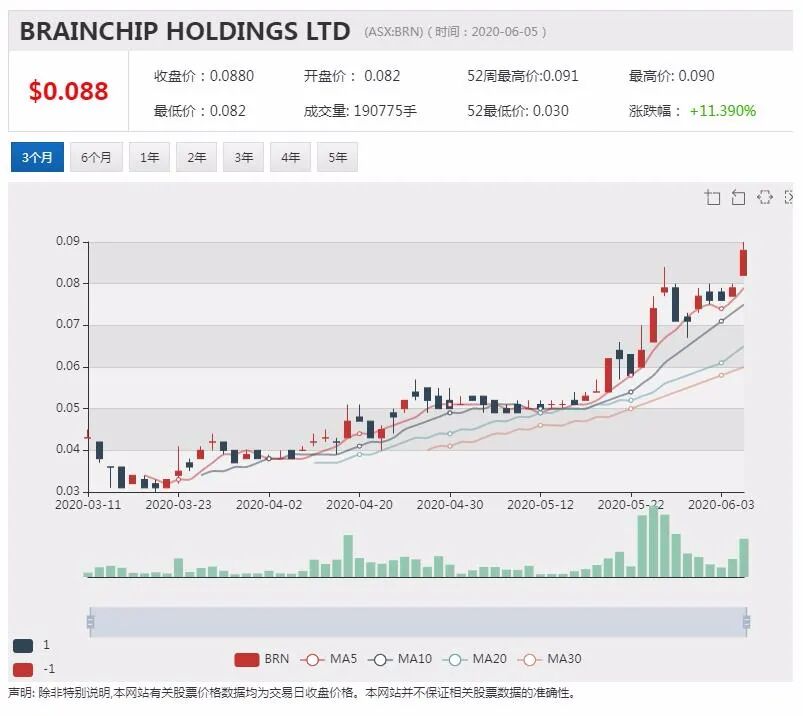The image size is (803, 716).
Task: Click the 0.05 y-axis label
Action: pyautogui.click(x=68, y=408)
